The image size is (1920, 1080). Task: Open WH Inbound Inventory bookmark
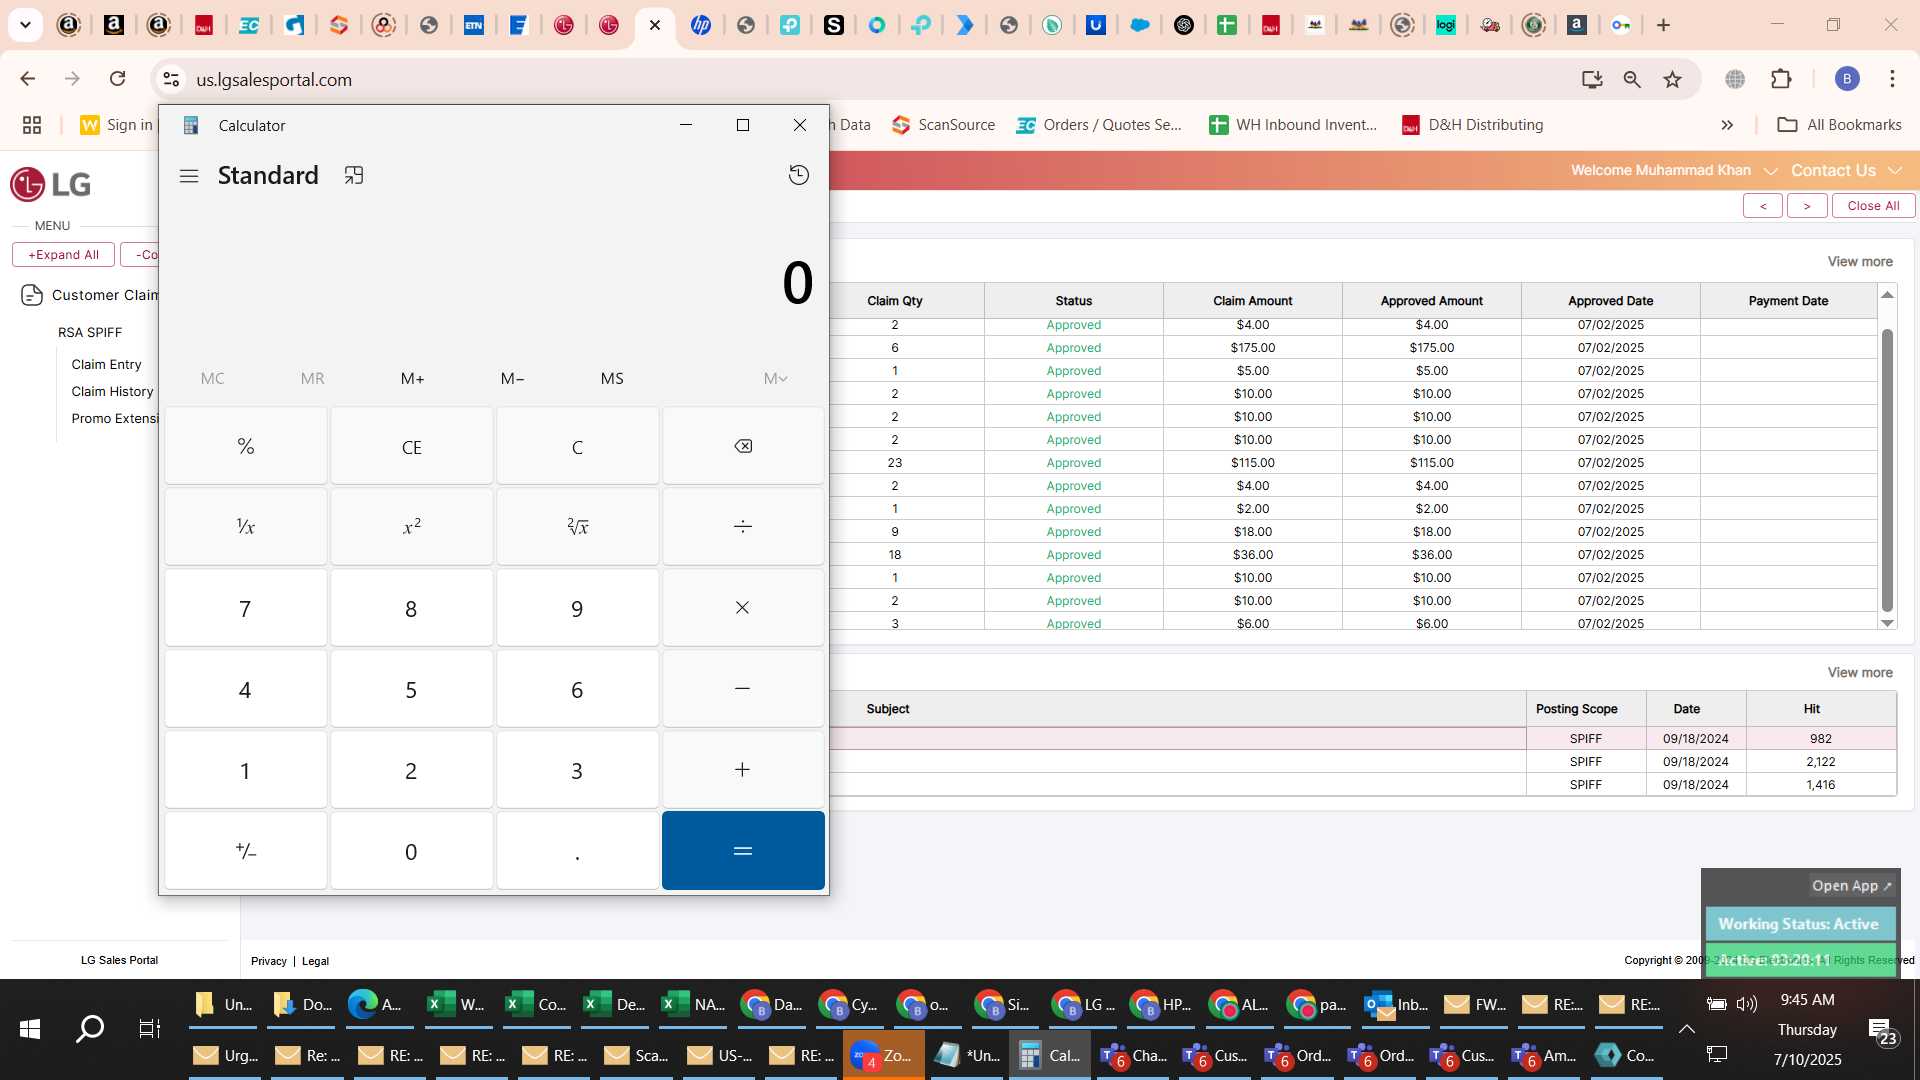pyautogui.click(x=1293, y=125)
